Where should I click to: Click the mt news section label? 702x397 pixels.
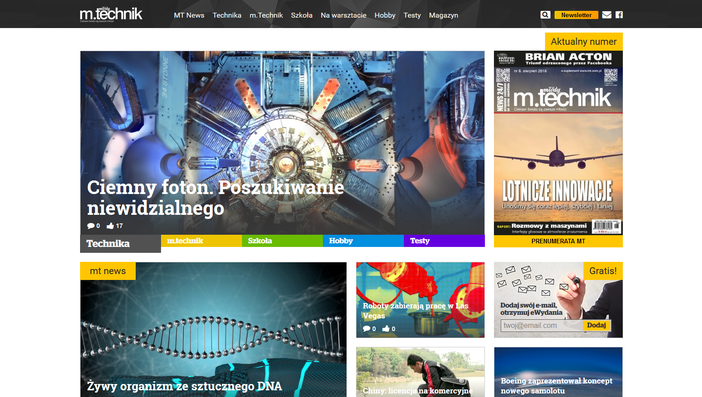coord(108,271)
